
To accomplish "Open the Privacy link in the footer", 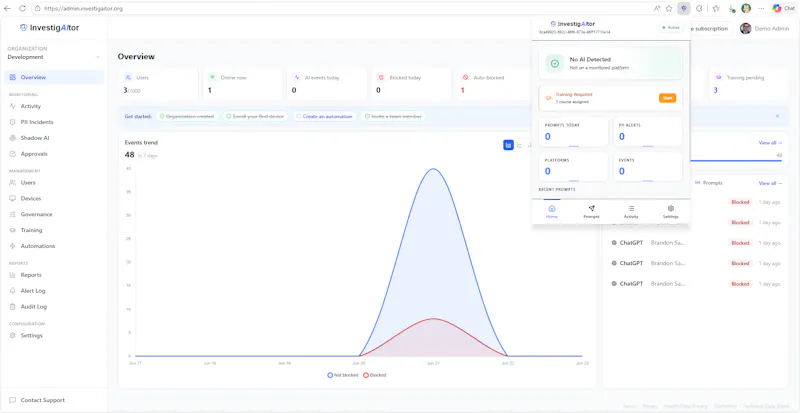I will [x=650, y=406].
